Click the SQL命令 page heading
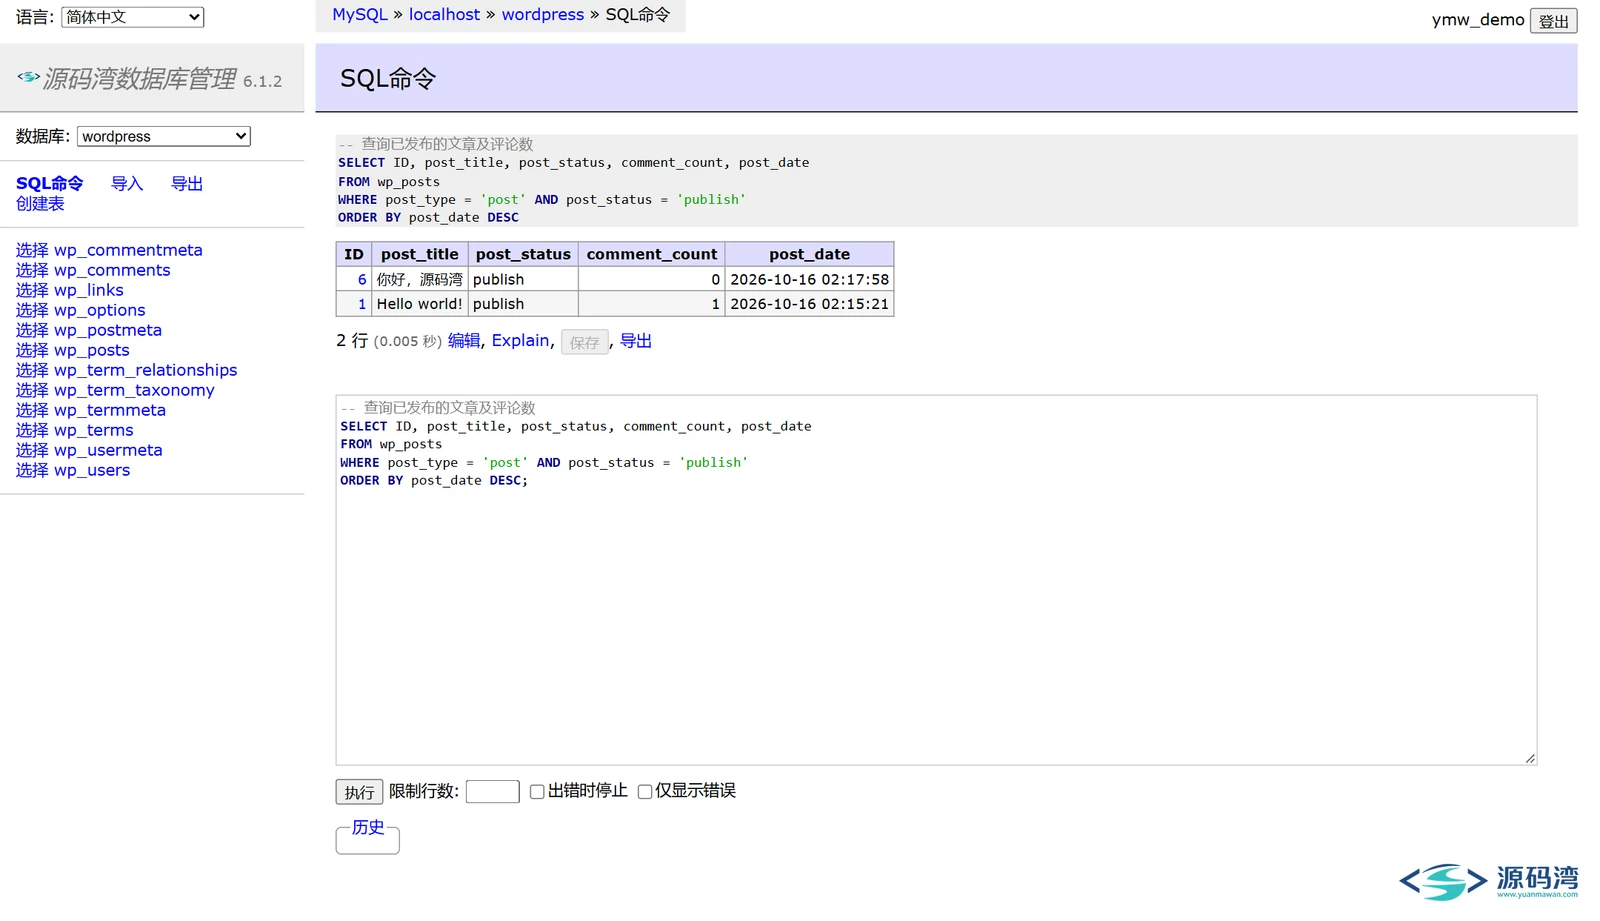Image resolution: width=1600 pixels, height=921 pixels. pyautogui.click(x=388, y=79)
